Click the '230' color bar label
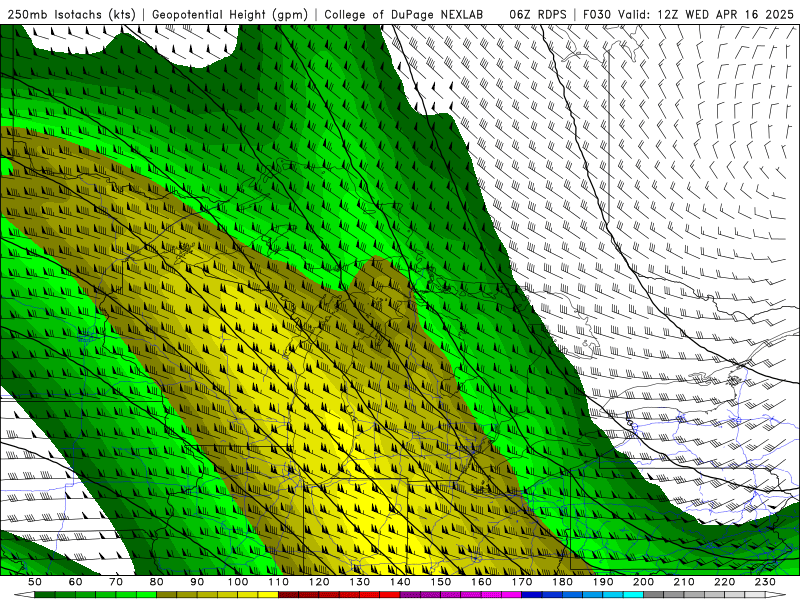The image size is (800, 600). click(x=765, y=582)
